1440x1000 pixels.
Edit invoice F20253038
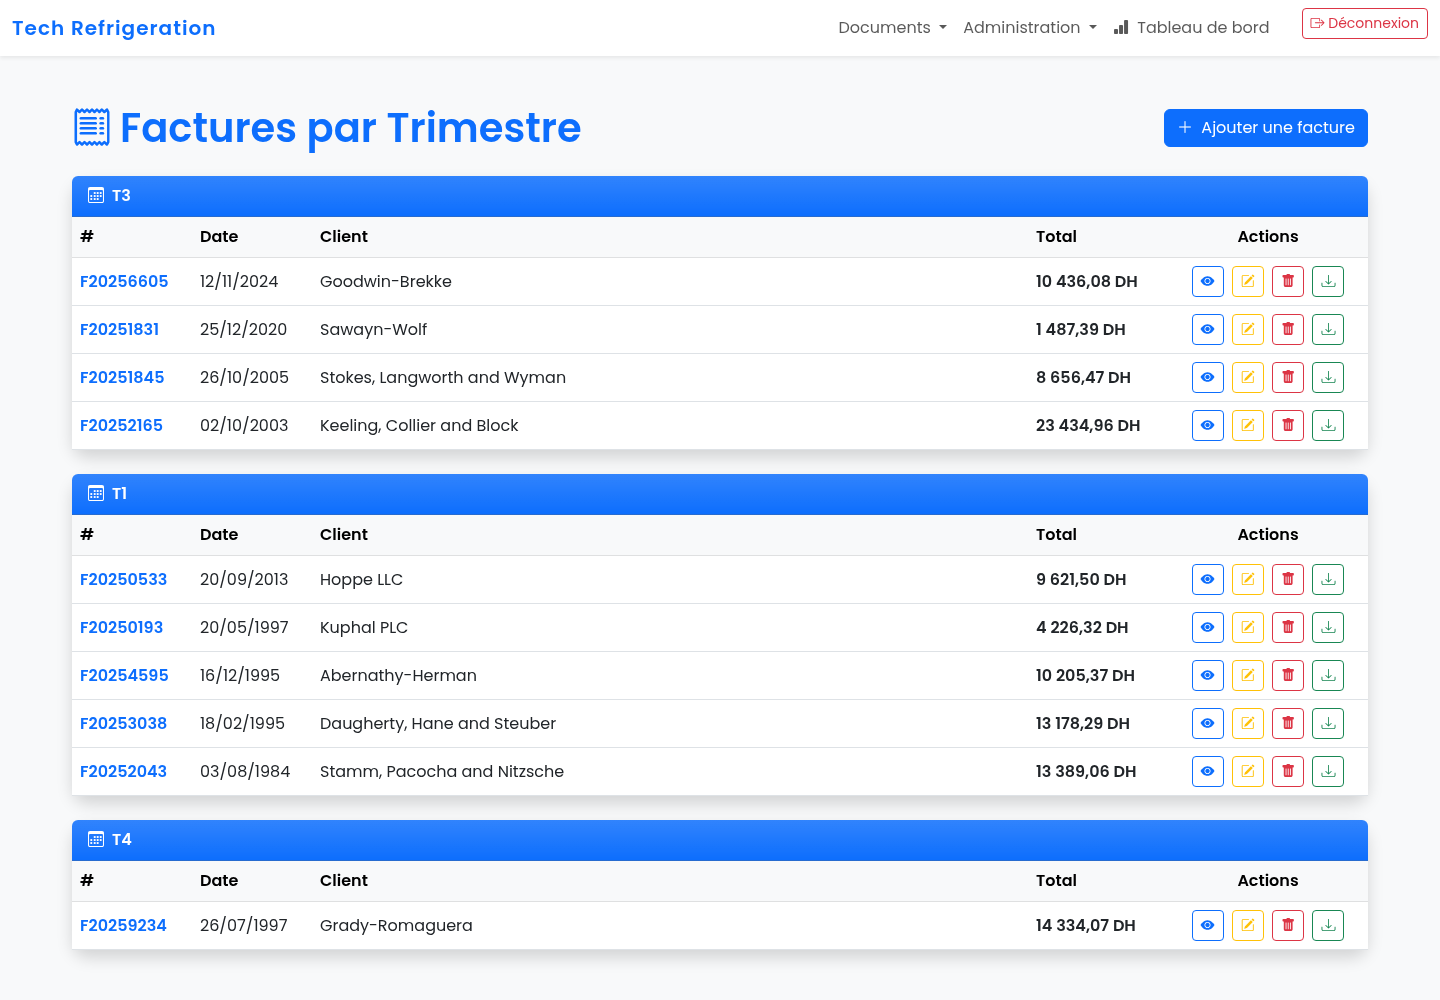(x=1248, y=724)
